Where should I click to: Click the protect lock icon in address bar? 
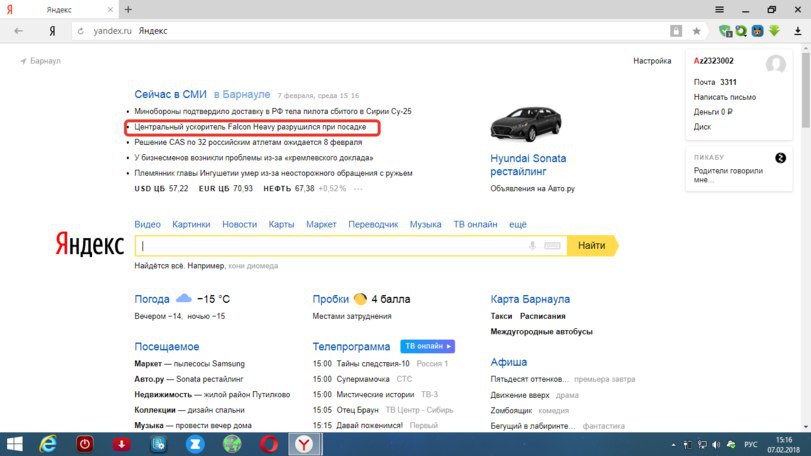[x=676, y=31]
